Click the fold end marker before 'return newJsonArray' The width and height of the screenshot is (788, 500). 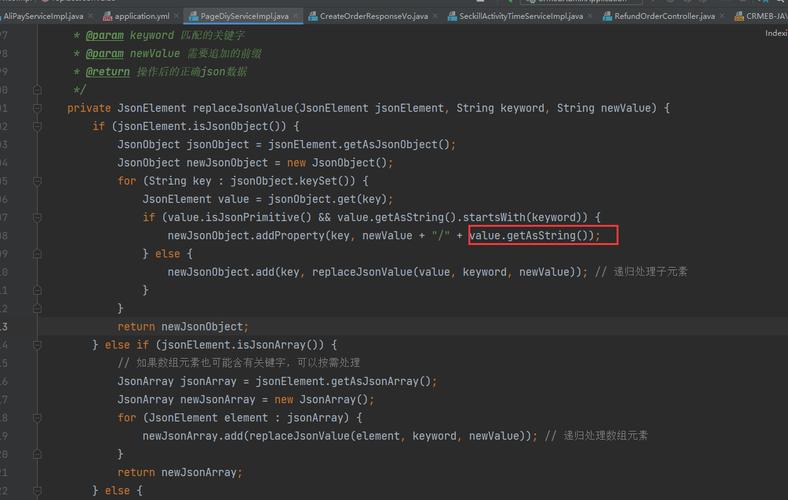[x=37, y=454]
